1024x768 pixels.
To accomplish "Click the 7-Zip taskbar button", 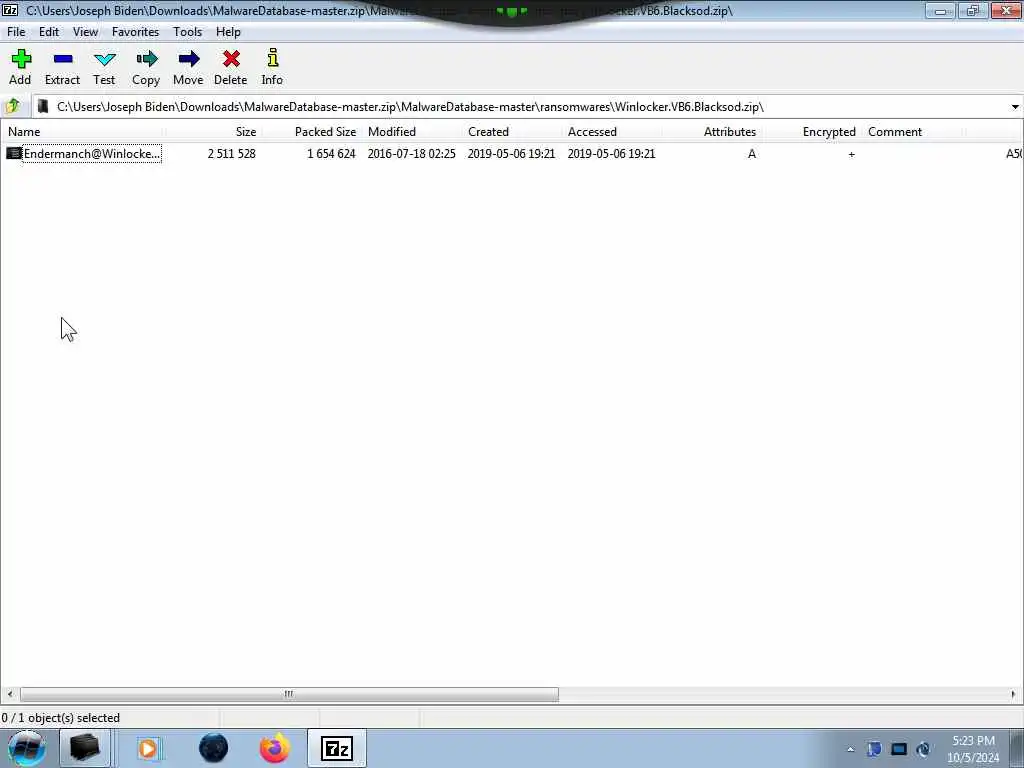I will [337, 748].
